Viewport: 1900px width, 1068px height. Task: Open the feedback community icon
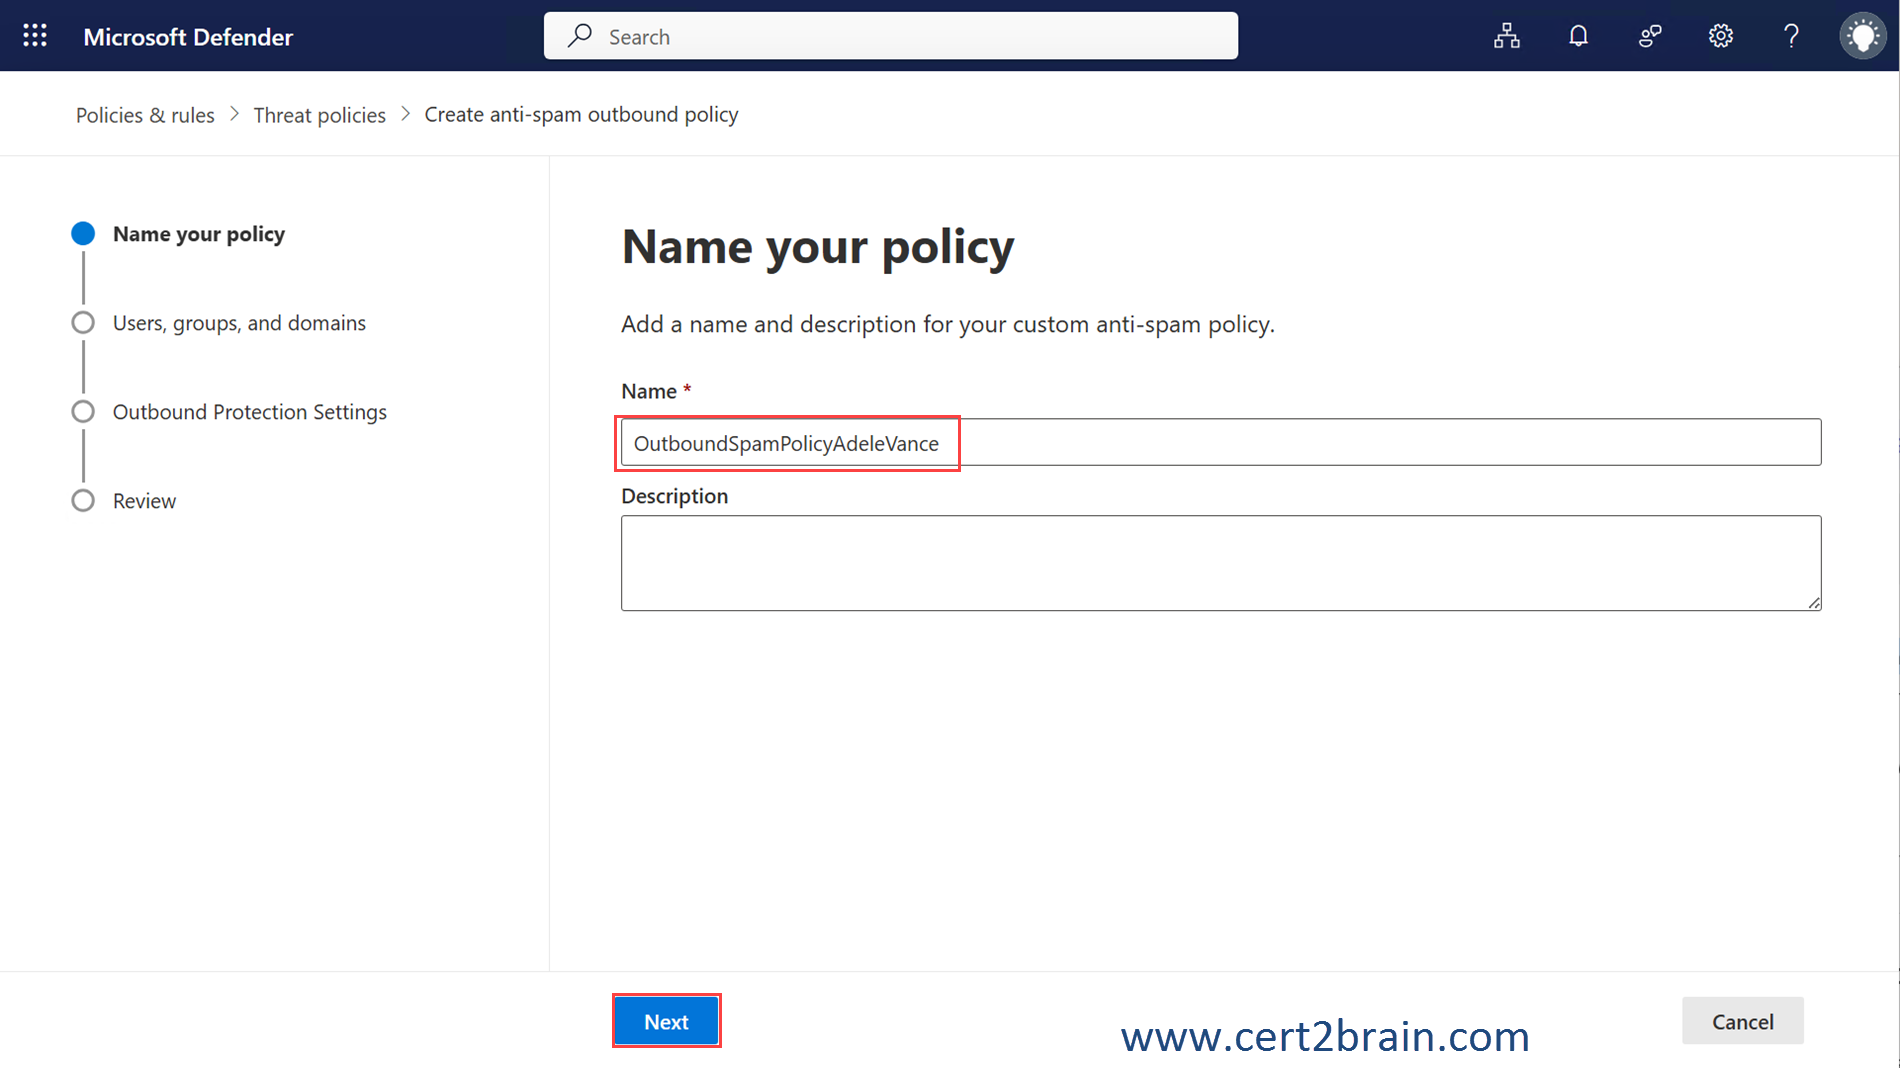[x=1649, y=36]
